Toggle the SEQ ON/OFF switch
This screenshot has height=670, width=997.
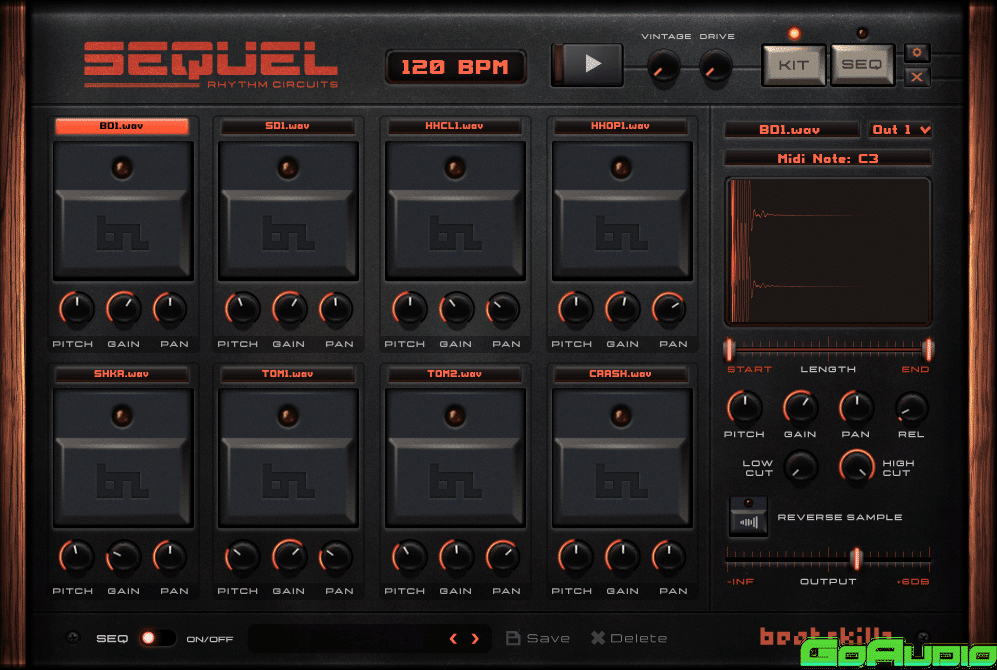click(157, 638)
